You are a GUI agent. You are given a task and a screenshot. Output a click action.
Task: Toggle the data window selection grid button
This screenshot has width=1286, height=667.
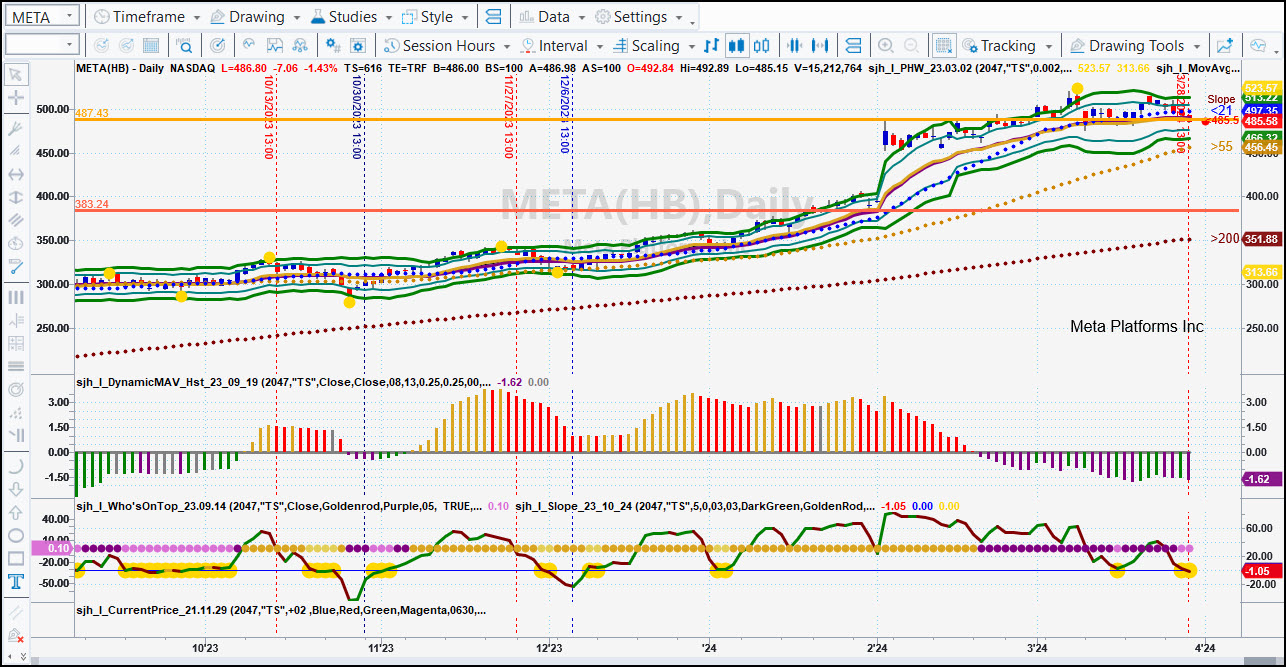[x=943, y=45]
